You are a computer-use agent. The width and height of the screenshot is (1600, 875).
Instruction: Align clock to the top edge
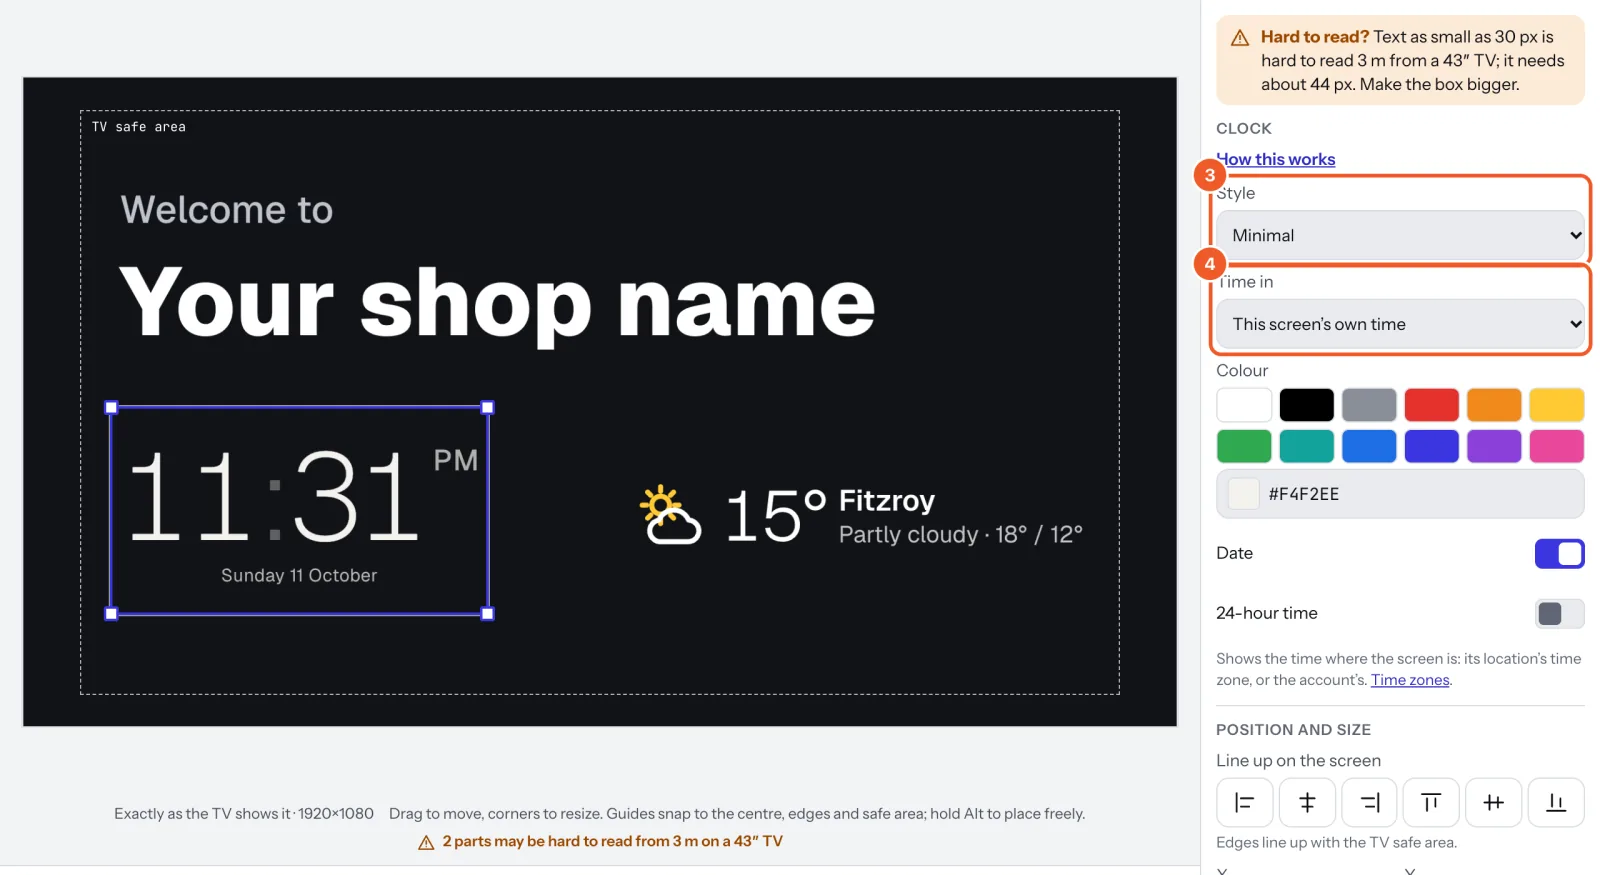coord(1431,802)
